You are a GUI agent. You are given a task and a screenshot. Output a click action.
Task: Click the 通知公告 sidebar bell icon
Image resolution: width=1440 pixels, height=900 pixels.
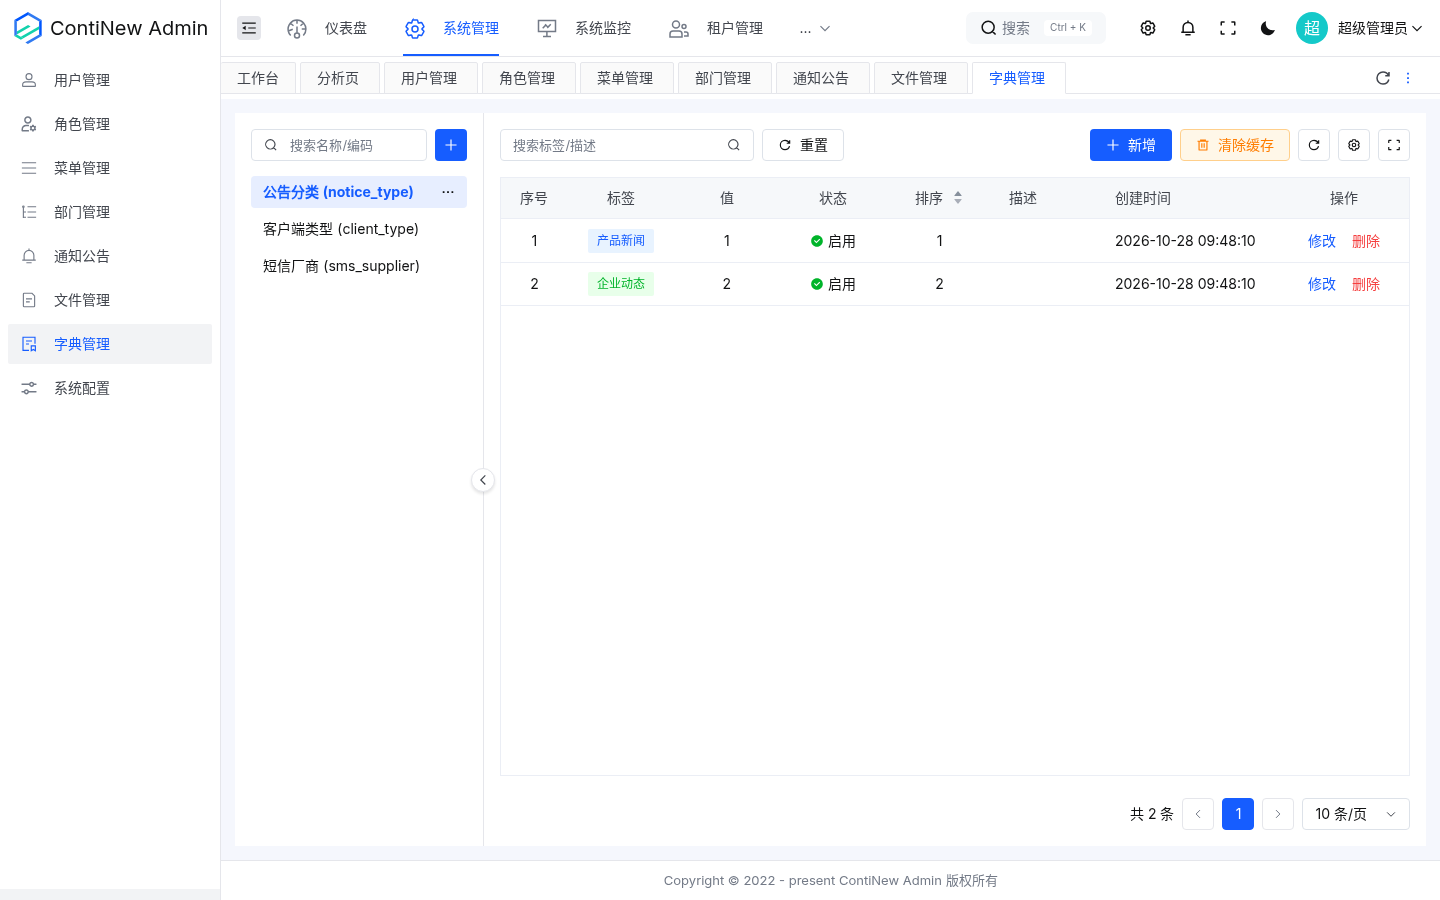tap(29, 256)
